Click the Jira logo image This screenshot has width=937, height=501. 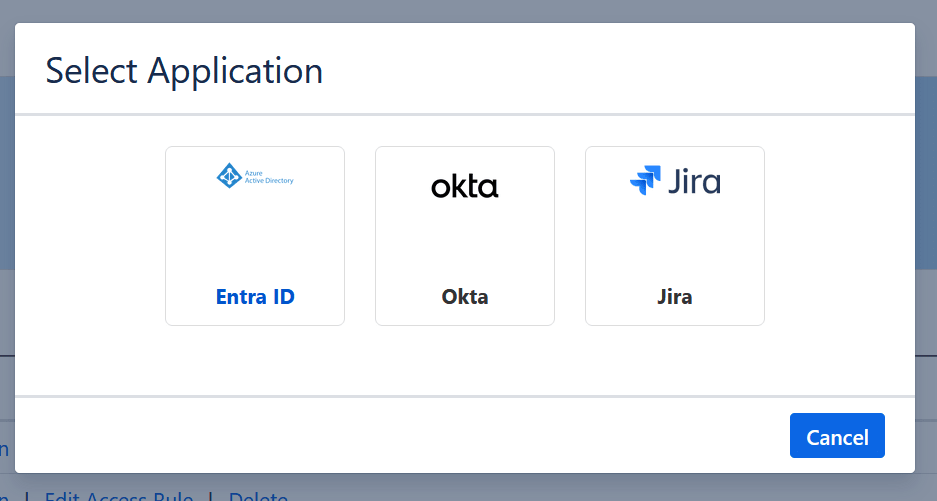tap(675, 181)
